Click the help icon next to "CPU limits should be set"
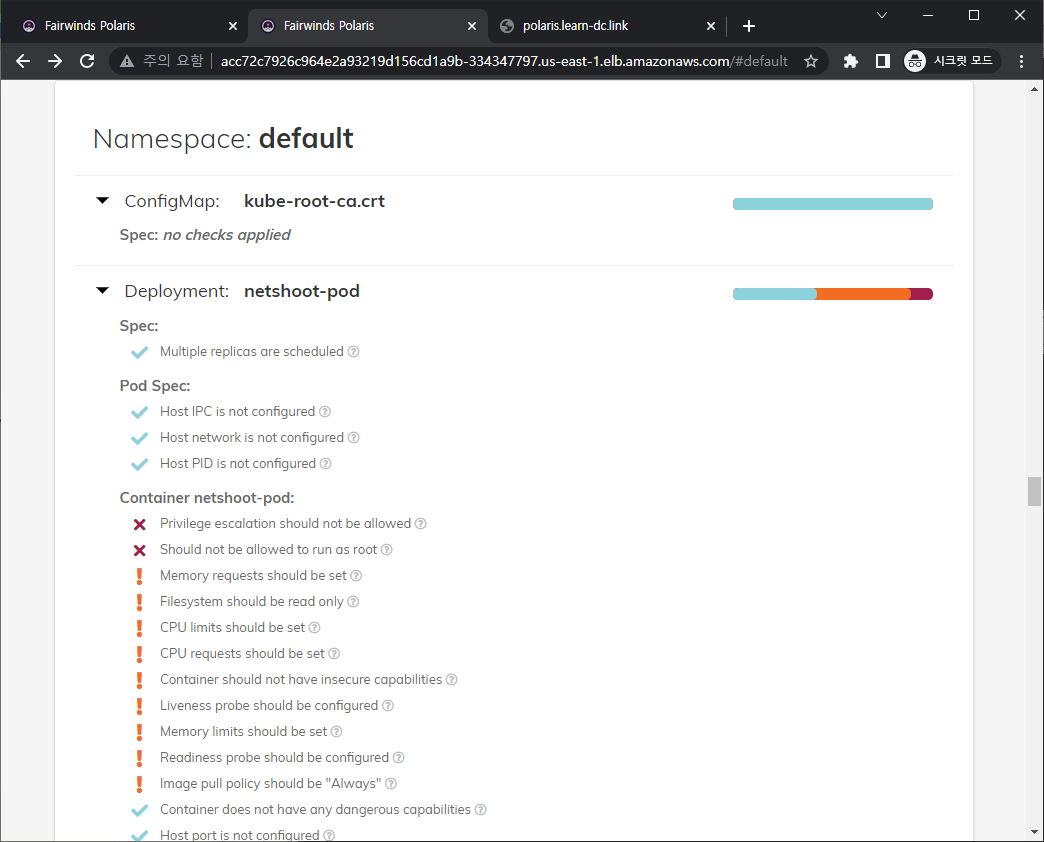Viewport: 1044px width, 842px height. (314, 627)
